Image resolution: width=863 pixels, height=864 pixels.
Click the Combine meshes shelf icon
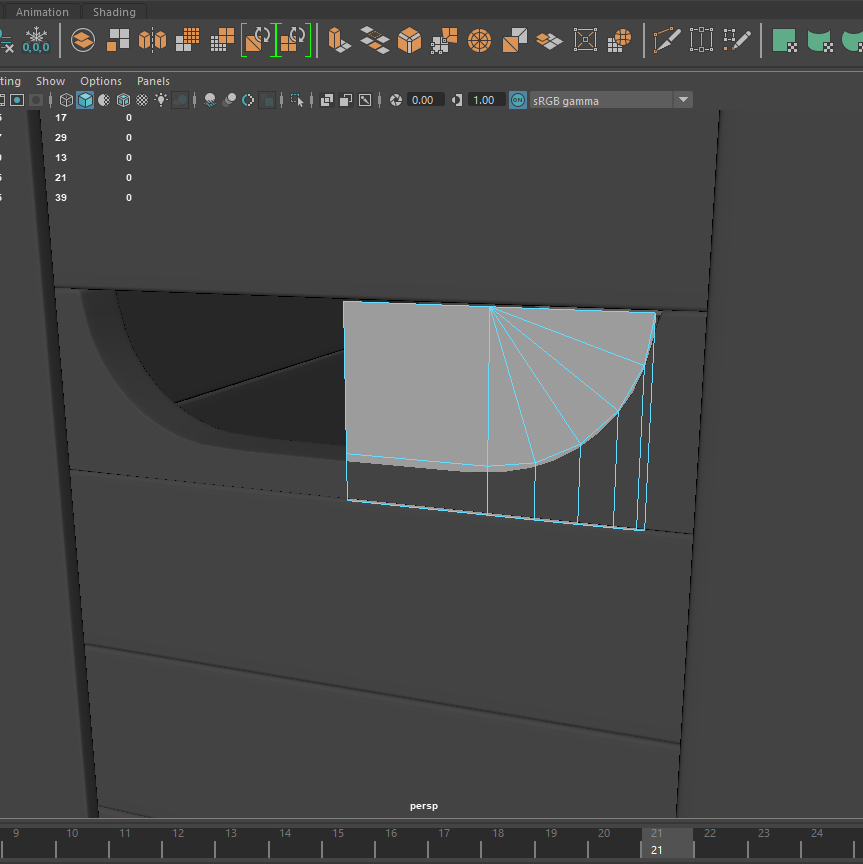click(83, 40)
